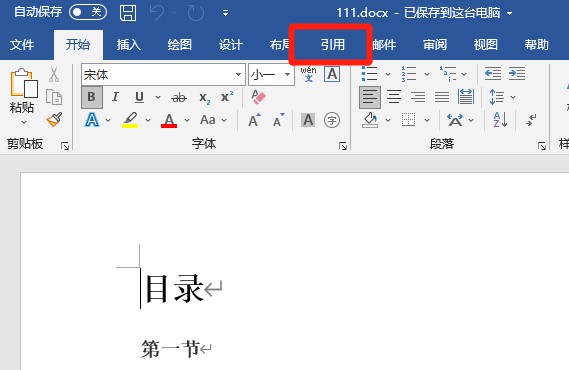The height and width of the screenshot is (370, 569).
Task: Click the Sort A-Z icon
Action: (500, 120)
